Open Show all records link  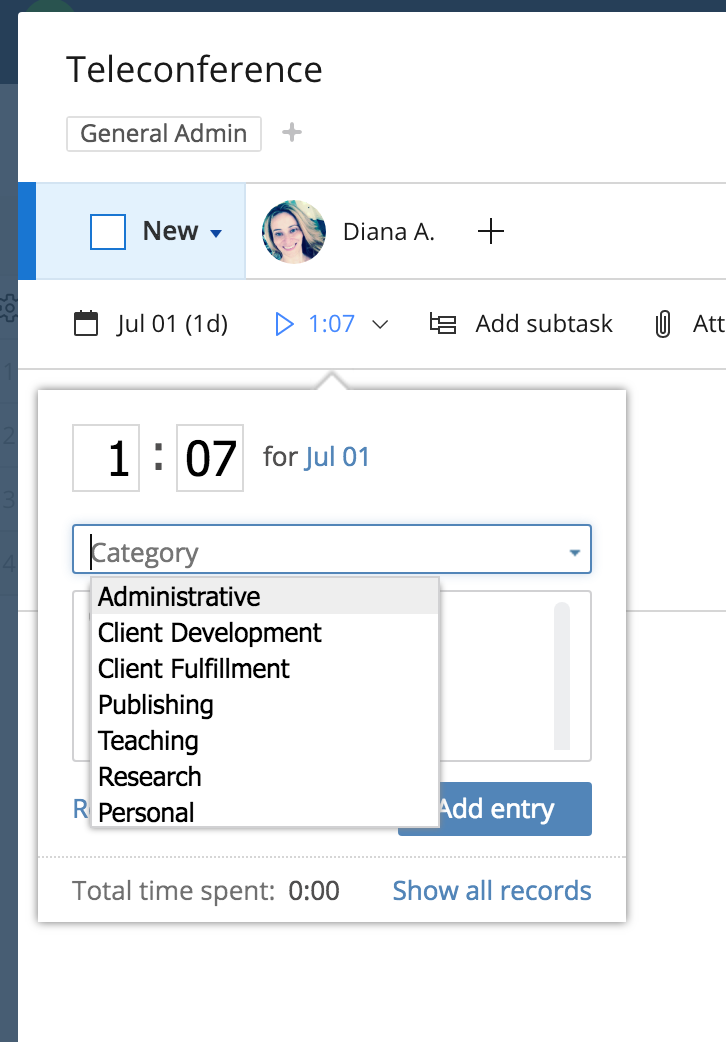[x=491, y=891]
